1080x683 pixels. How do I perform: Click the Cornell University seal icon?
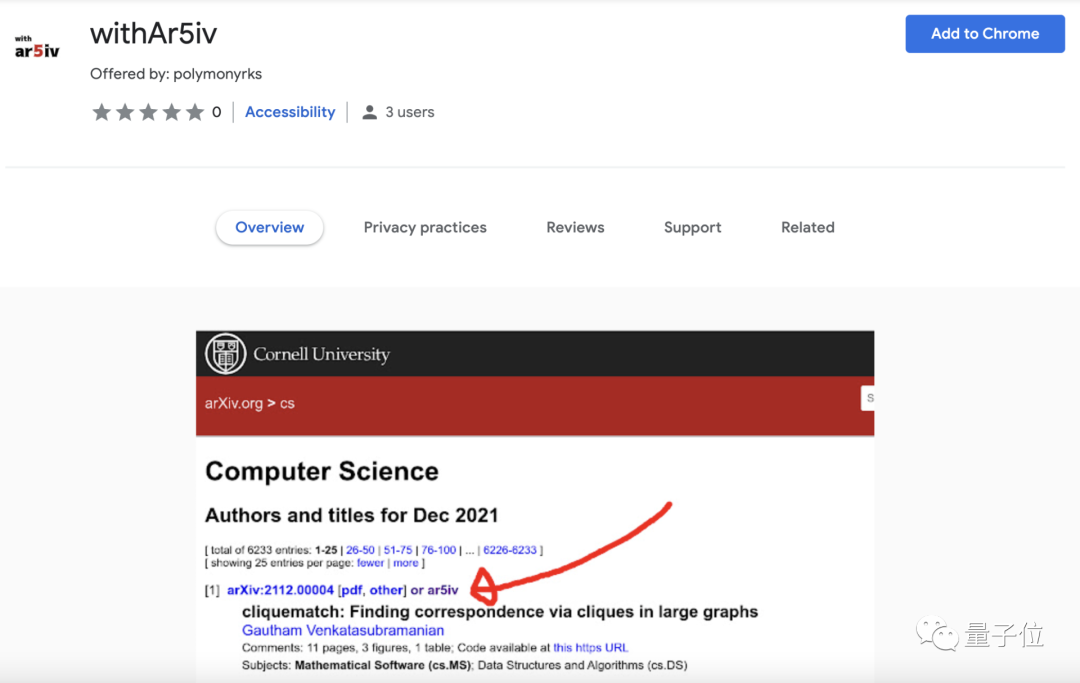pos(225,354)
